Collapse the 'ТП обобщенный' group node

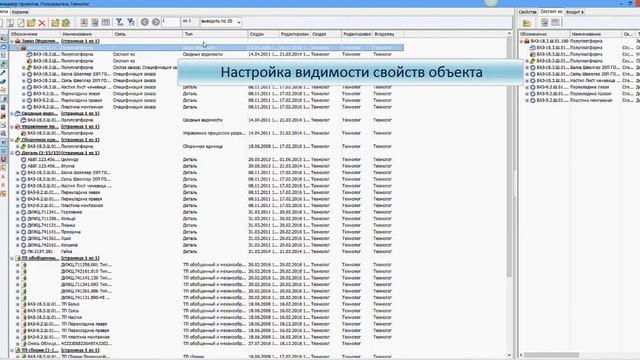click(x=12, y=258)
